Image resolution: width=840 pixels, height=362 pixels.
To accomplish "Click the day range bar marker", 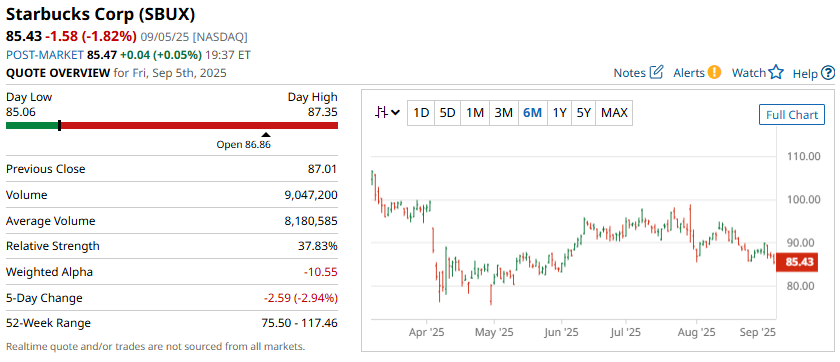I will click(59, 125).
